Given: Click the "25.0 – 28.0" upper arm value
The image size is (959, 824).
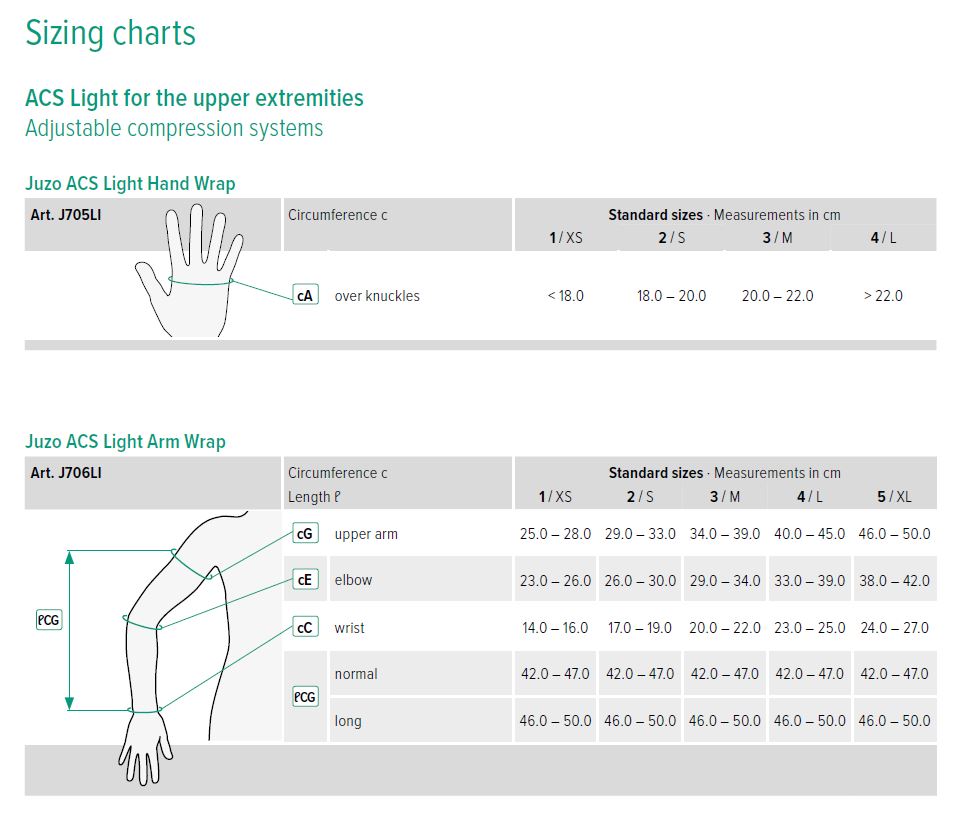Looking at the screenshot, I should click(x=555, y=534).
